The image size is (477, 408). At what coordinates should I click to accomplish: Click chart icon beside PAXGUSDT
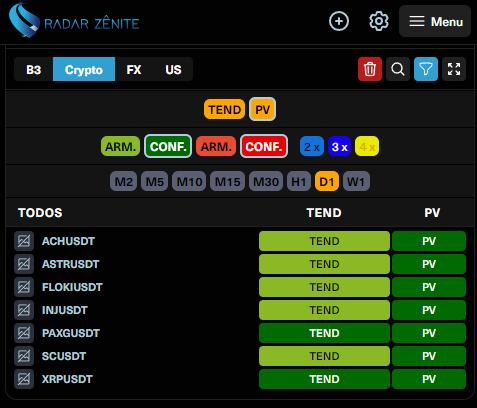pos(24,333)
